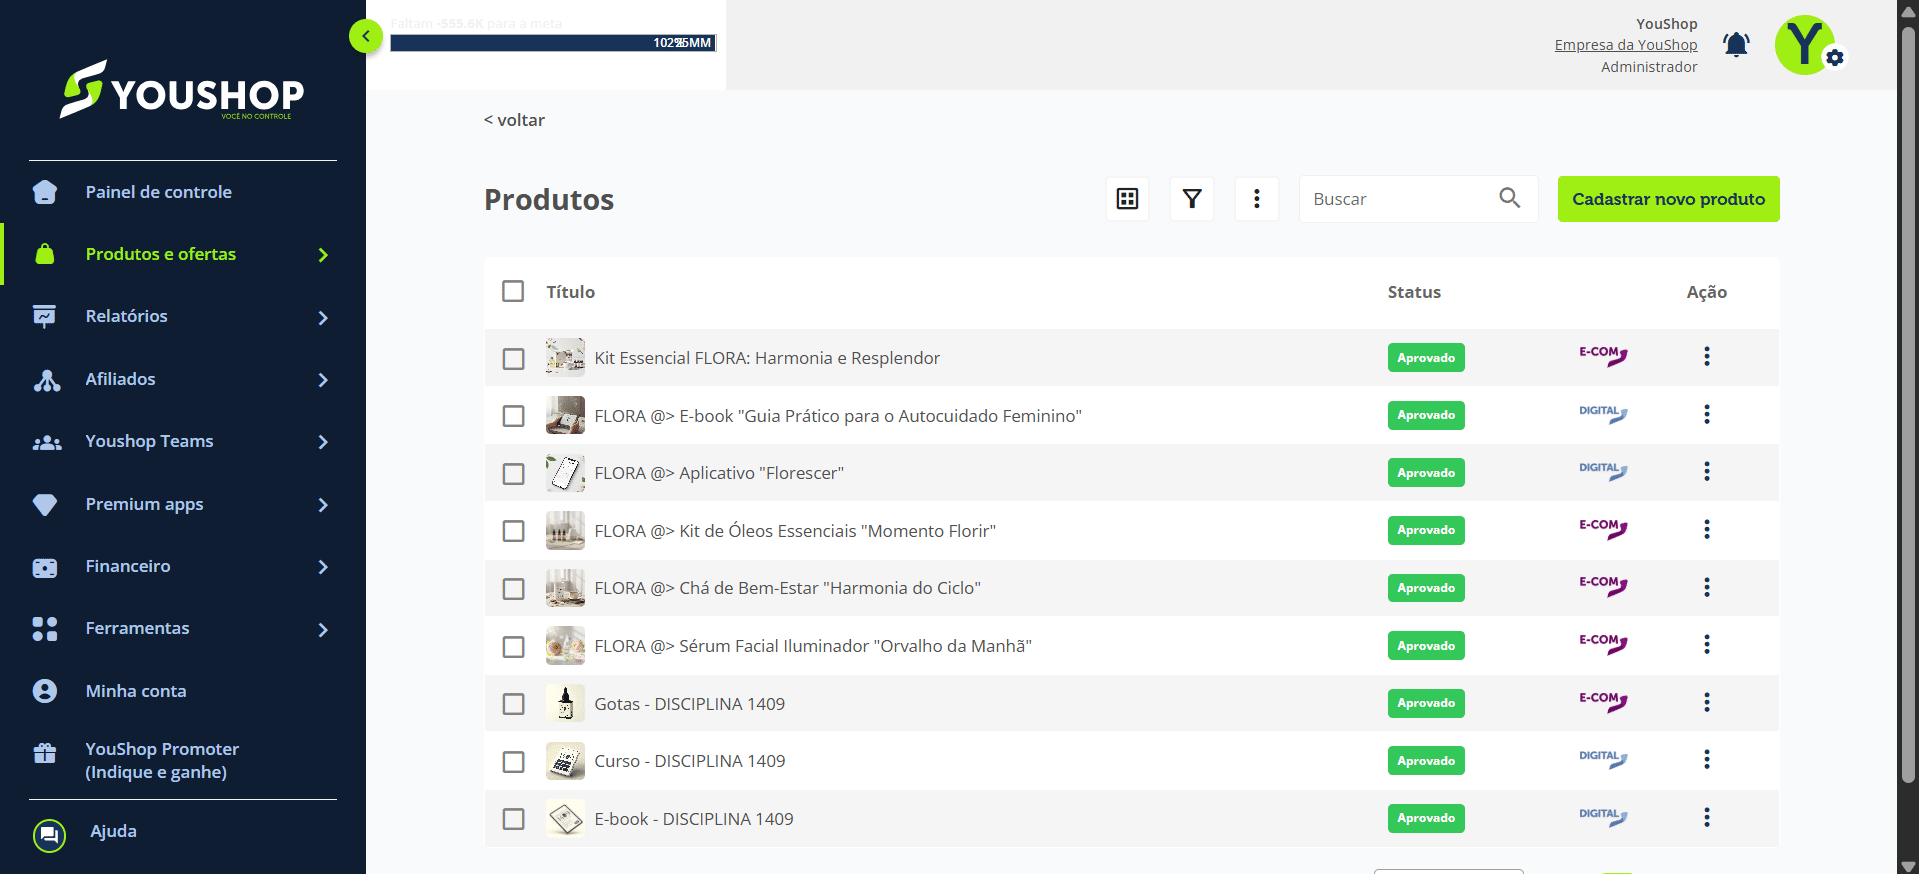This screenshot has height=874, width=1919.
Task: Click the Status column header
Action: coord(1414,292)
